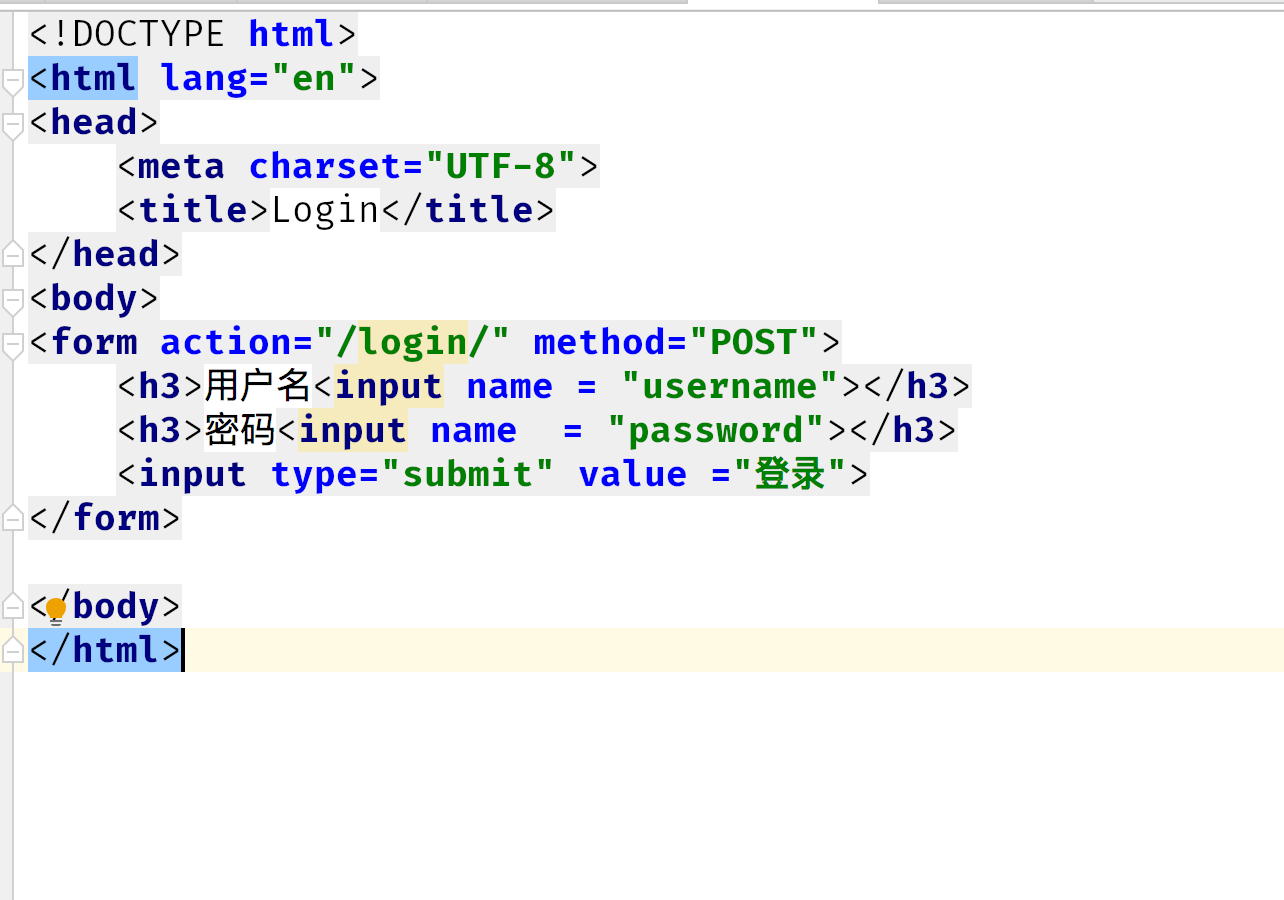The height and width of the screenshot is (900, 1284).
Task: Click the Login title text
Action: [326, 210]
